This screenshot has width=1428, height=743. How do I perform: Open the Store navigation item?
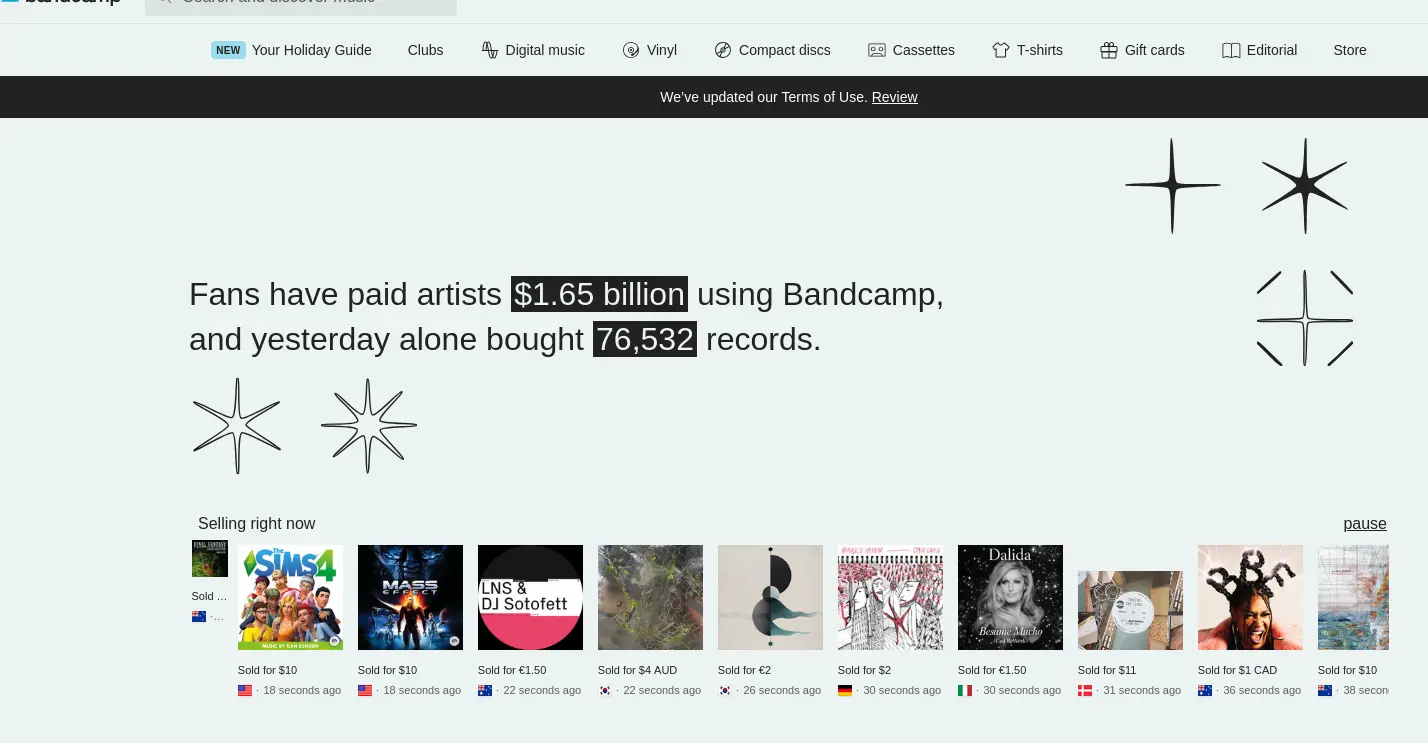(x=1349, y=50)
